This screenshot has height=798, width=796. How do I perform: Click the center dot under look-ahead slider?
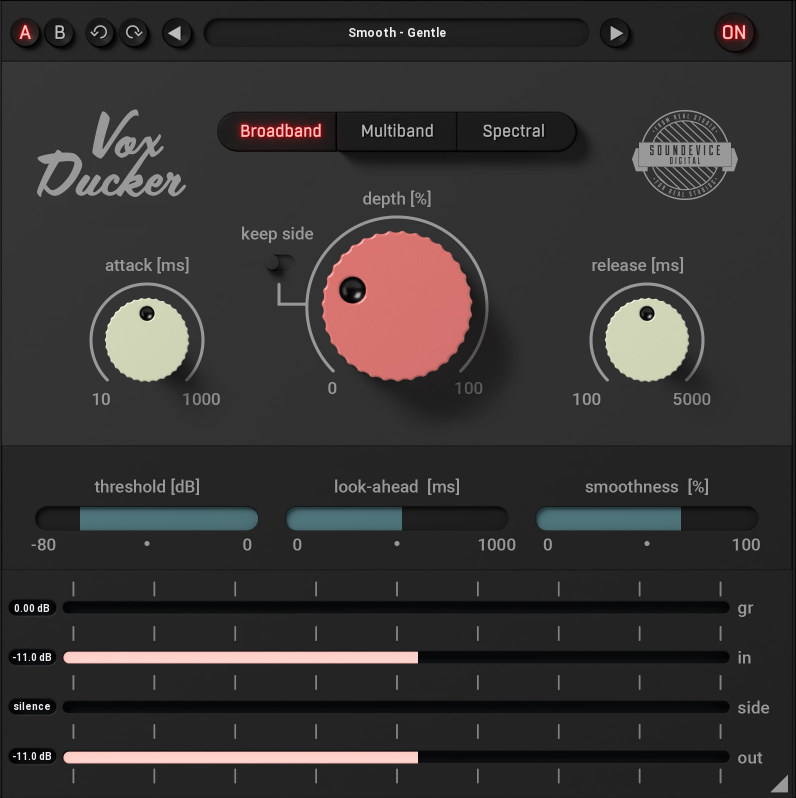coord(397,544)
